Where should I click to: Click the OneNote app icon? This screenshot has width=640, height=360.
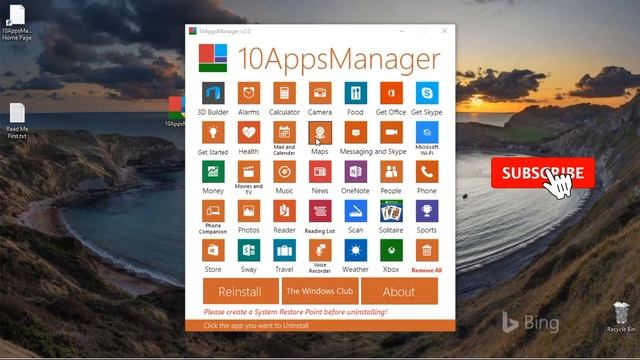point(356,172)
